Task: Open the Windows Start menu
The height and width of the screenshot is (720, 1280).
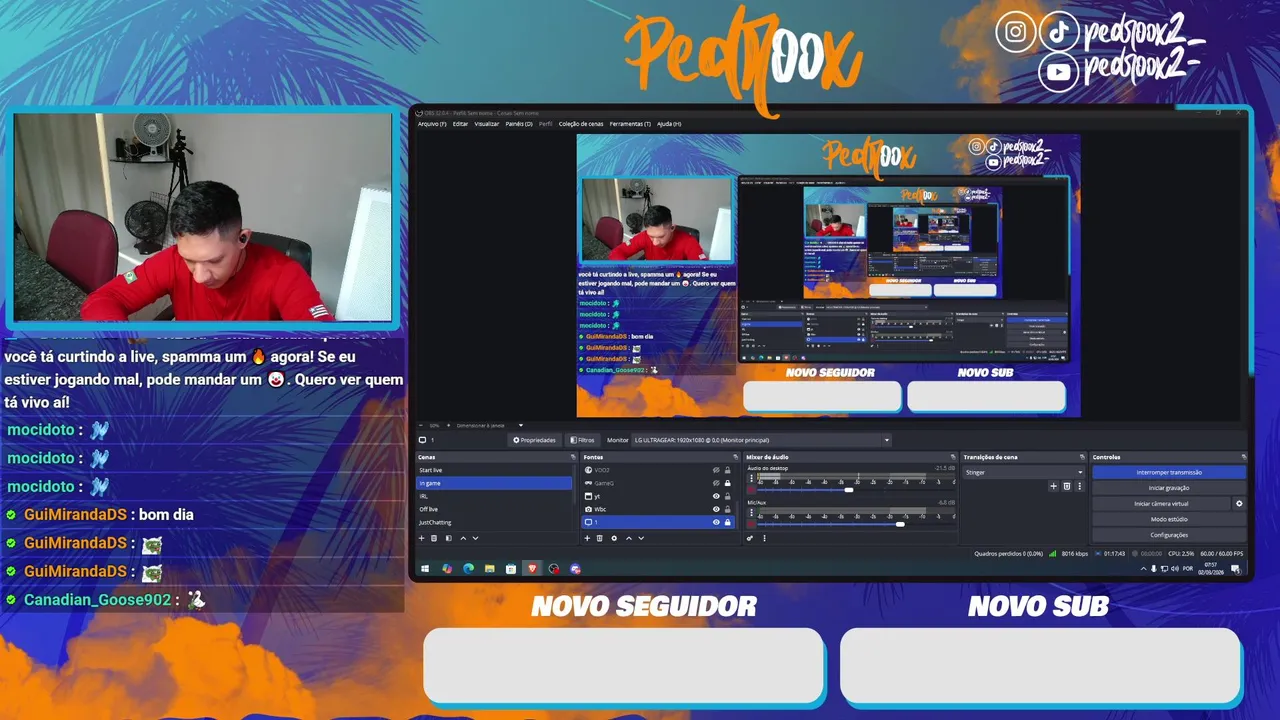Action: pyautogui.click(x=425, y=569)
